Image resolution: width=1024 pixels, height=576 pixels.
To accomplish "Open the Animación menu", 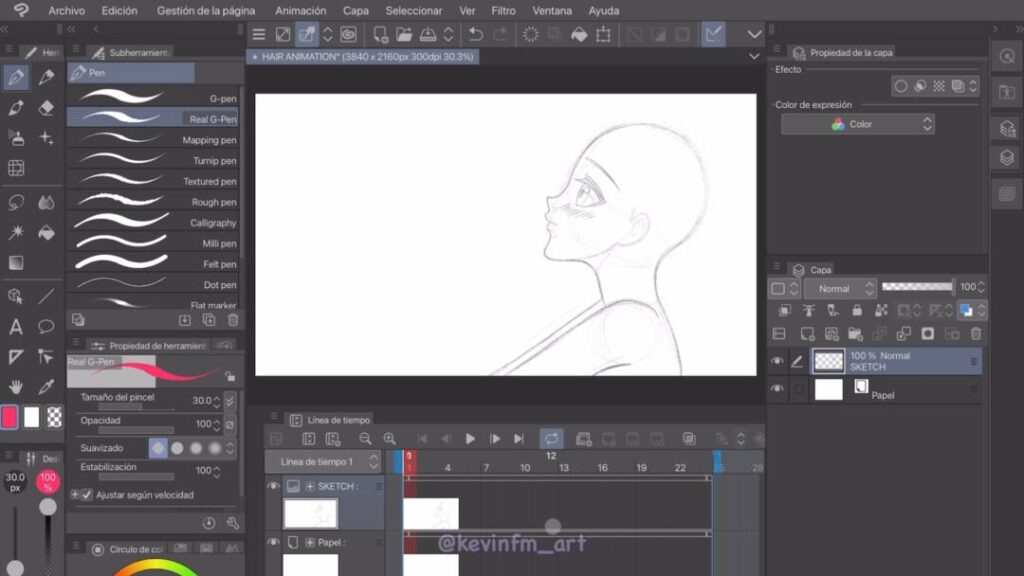I will tap(300, 10).
